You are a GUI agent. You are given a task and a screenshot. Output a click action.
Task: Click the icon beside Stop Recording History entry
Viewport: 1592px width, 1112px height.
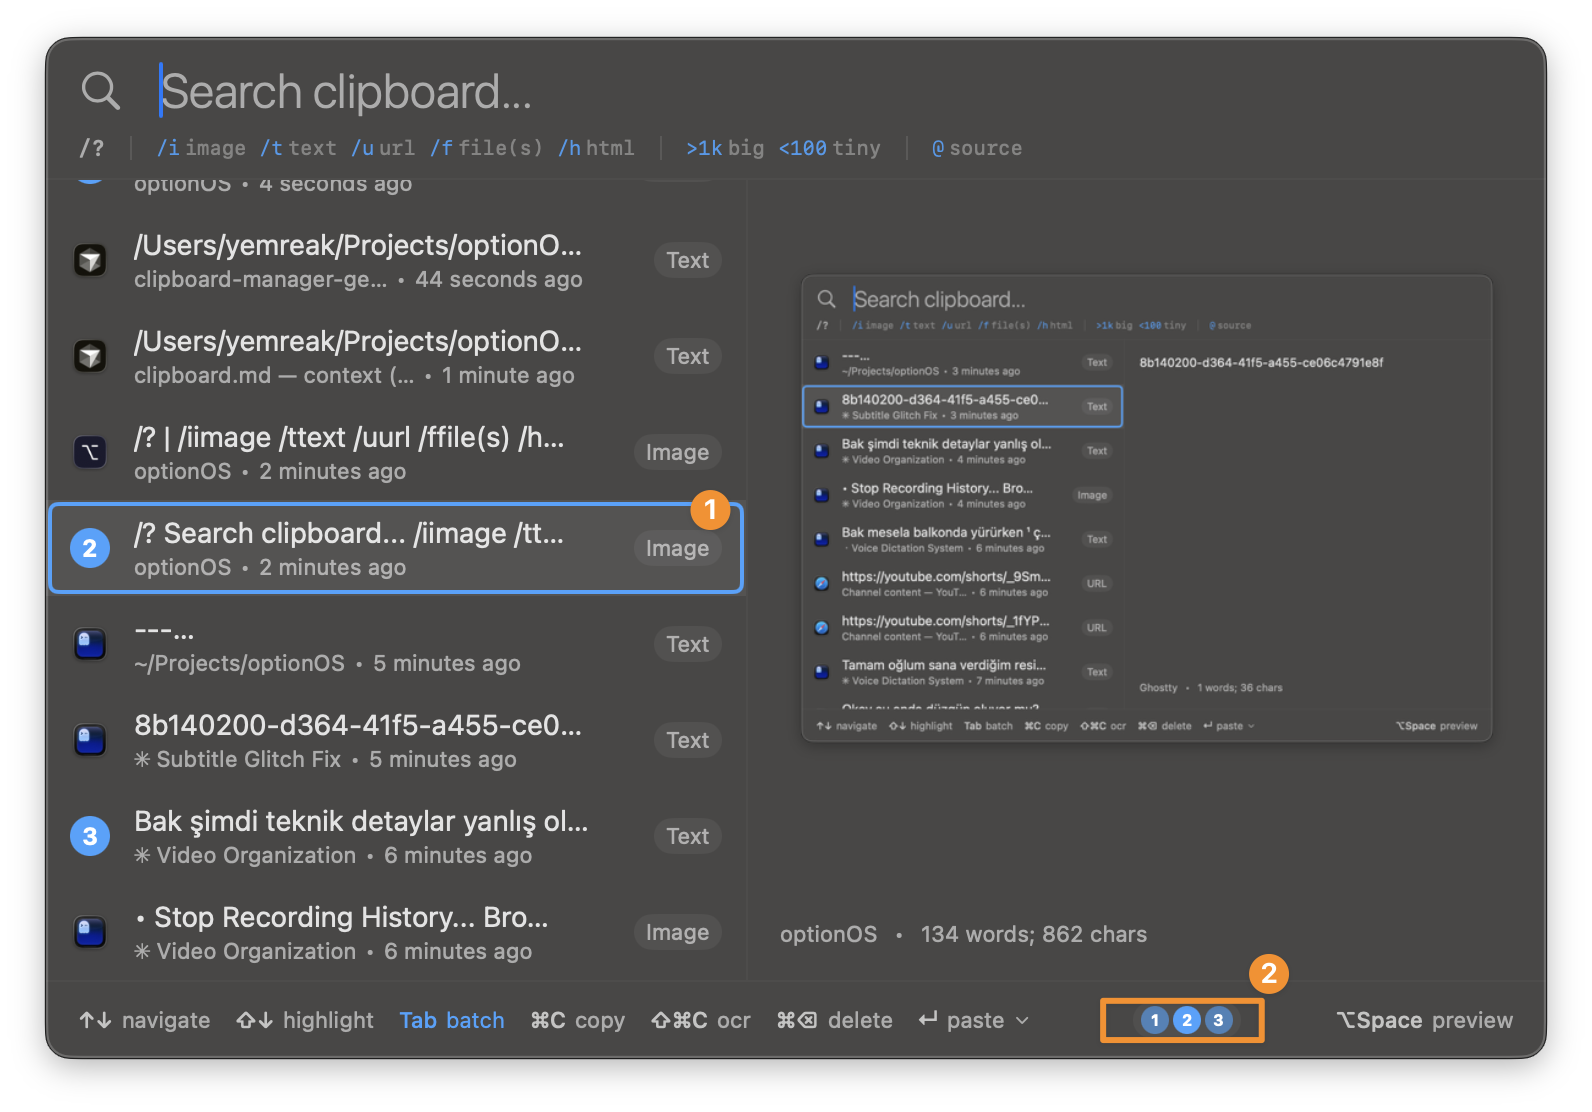pos(91,933)
